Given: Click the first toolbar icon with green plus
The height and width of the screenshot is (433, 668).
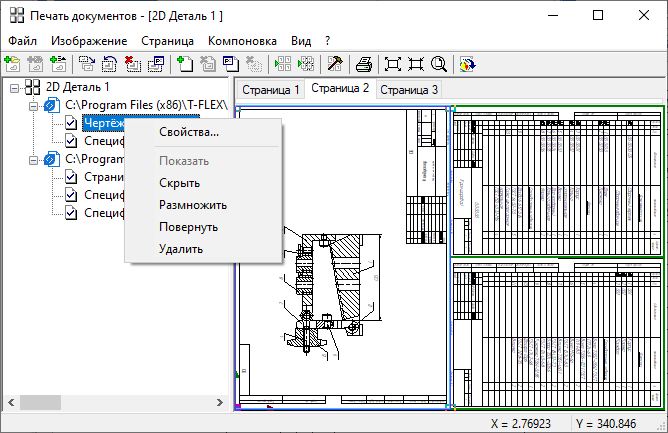Looking at the screenshot, I should tap(12, 64).
